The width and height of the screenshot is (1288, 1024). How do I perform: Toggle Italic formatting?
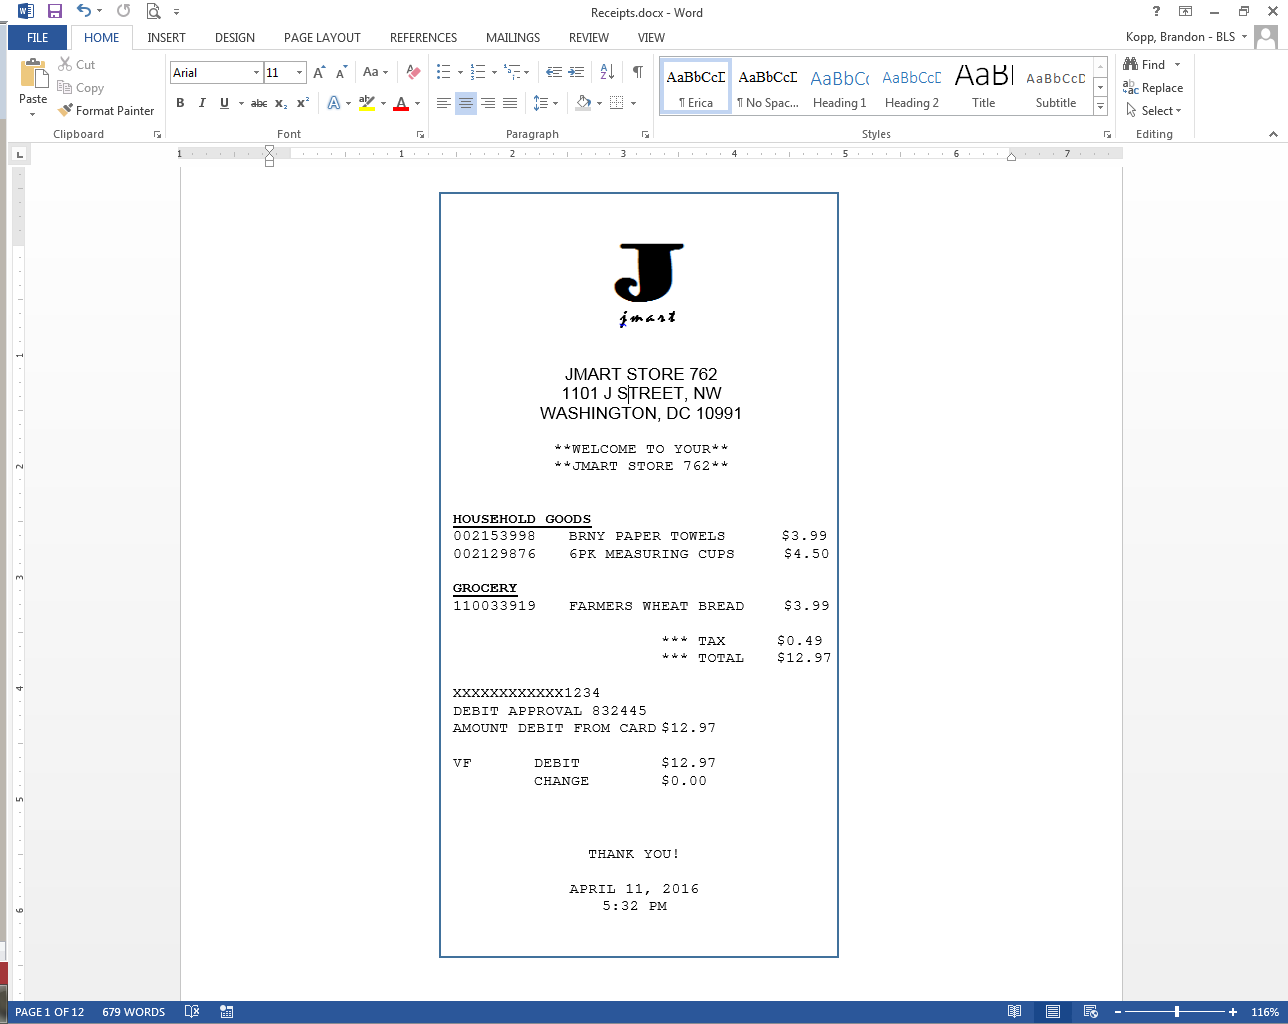click(202, 103)
